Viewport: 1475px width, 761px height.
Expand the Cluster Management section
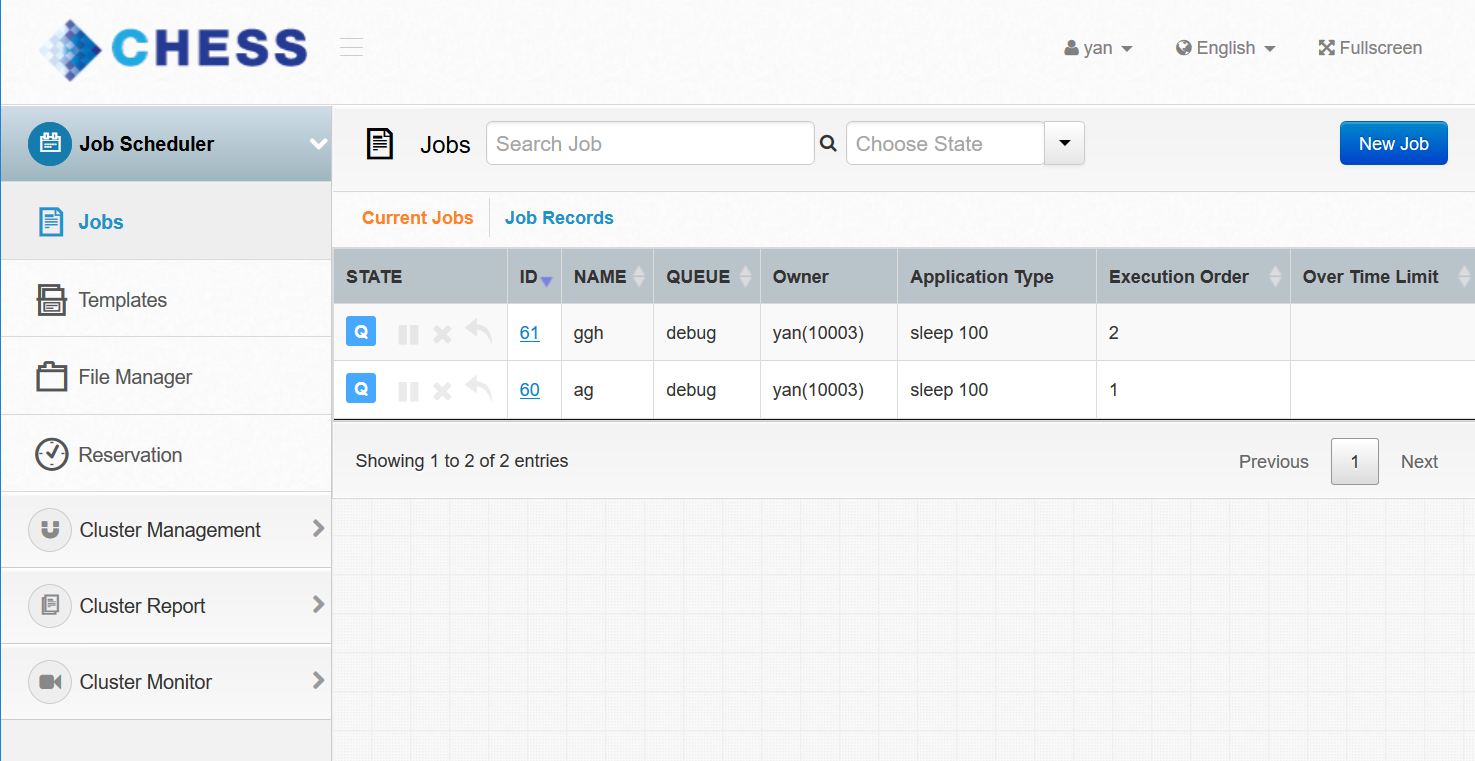(x=319, y=528)
